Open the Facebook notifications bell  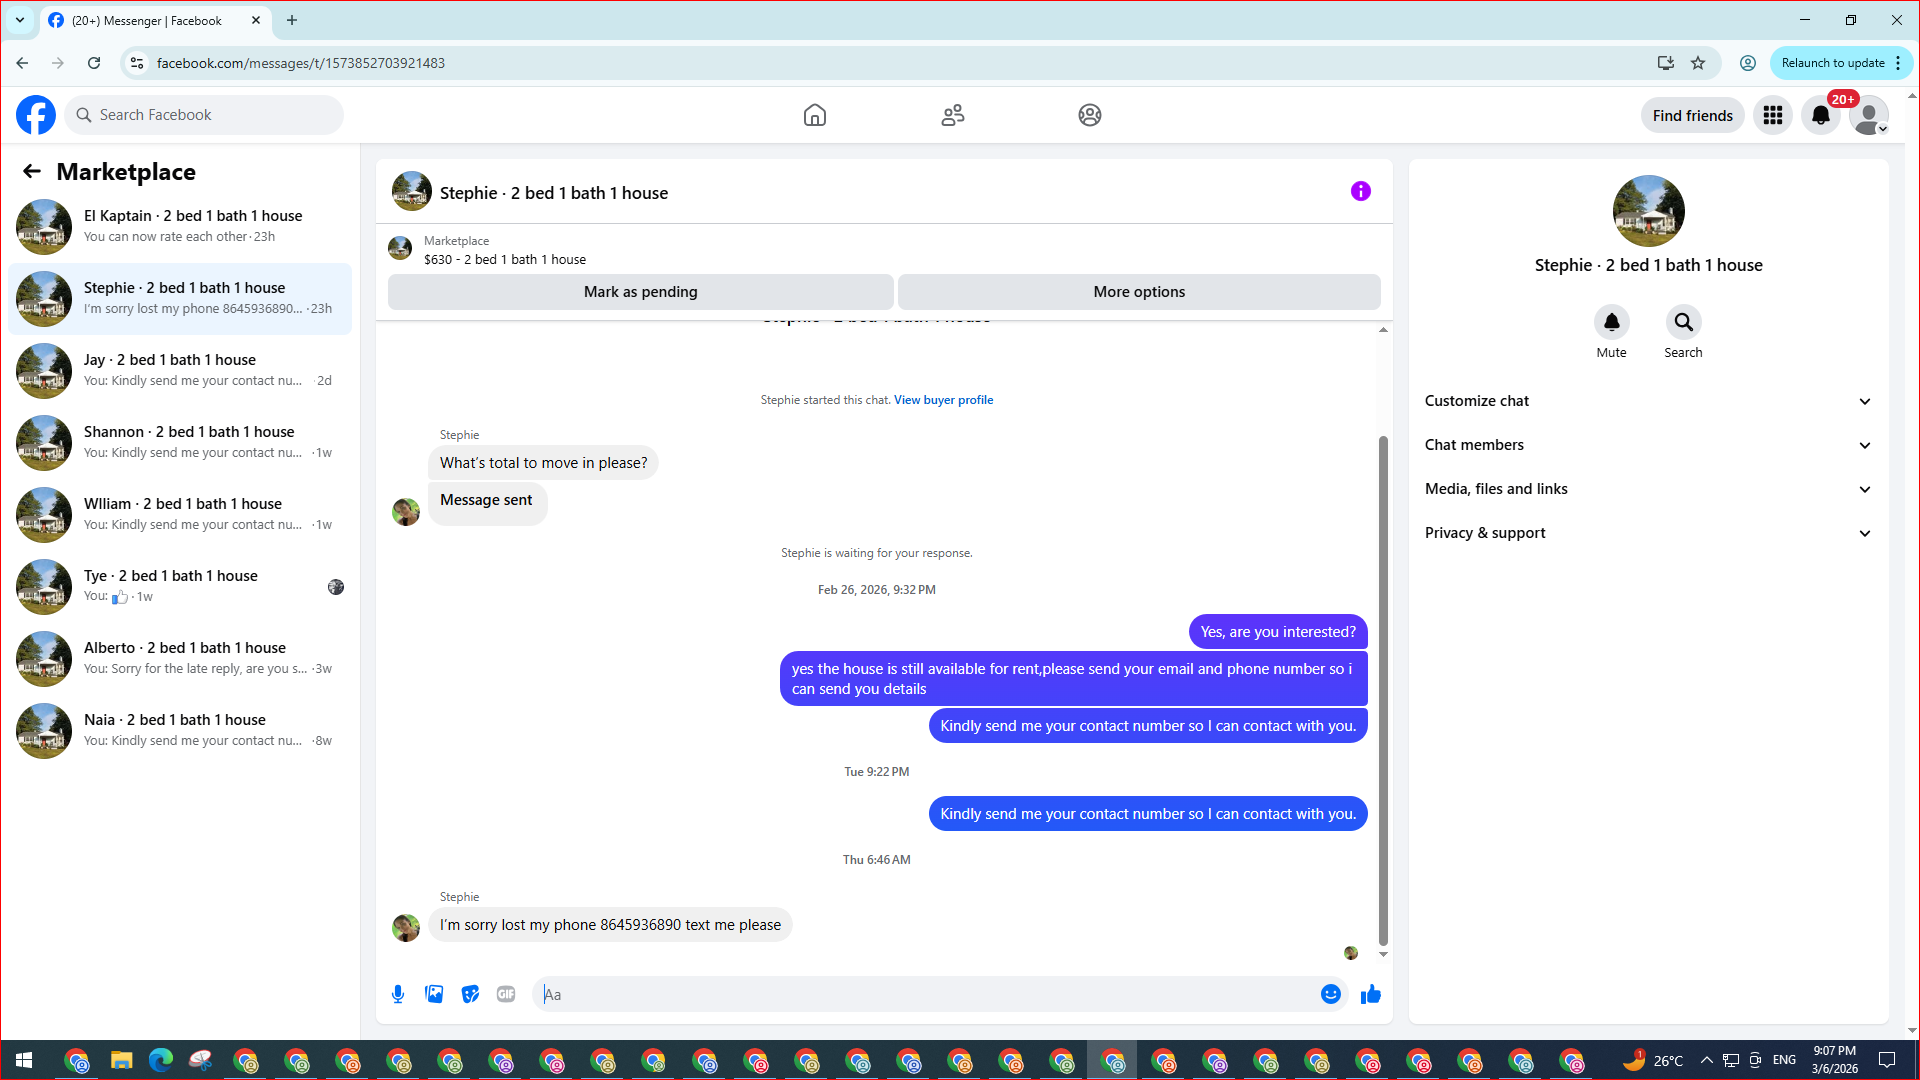click(1820, 115)
